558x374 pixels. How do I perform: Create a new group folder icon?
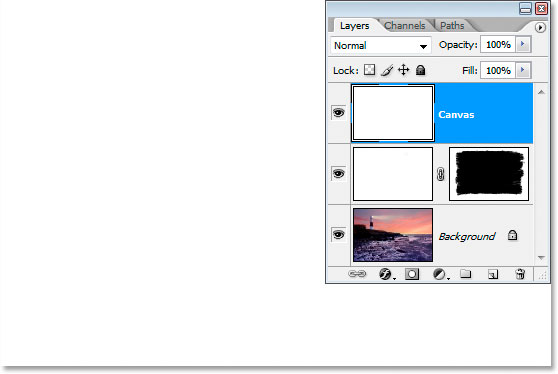tap(465, 274)
